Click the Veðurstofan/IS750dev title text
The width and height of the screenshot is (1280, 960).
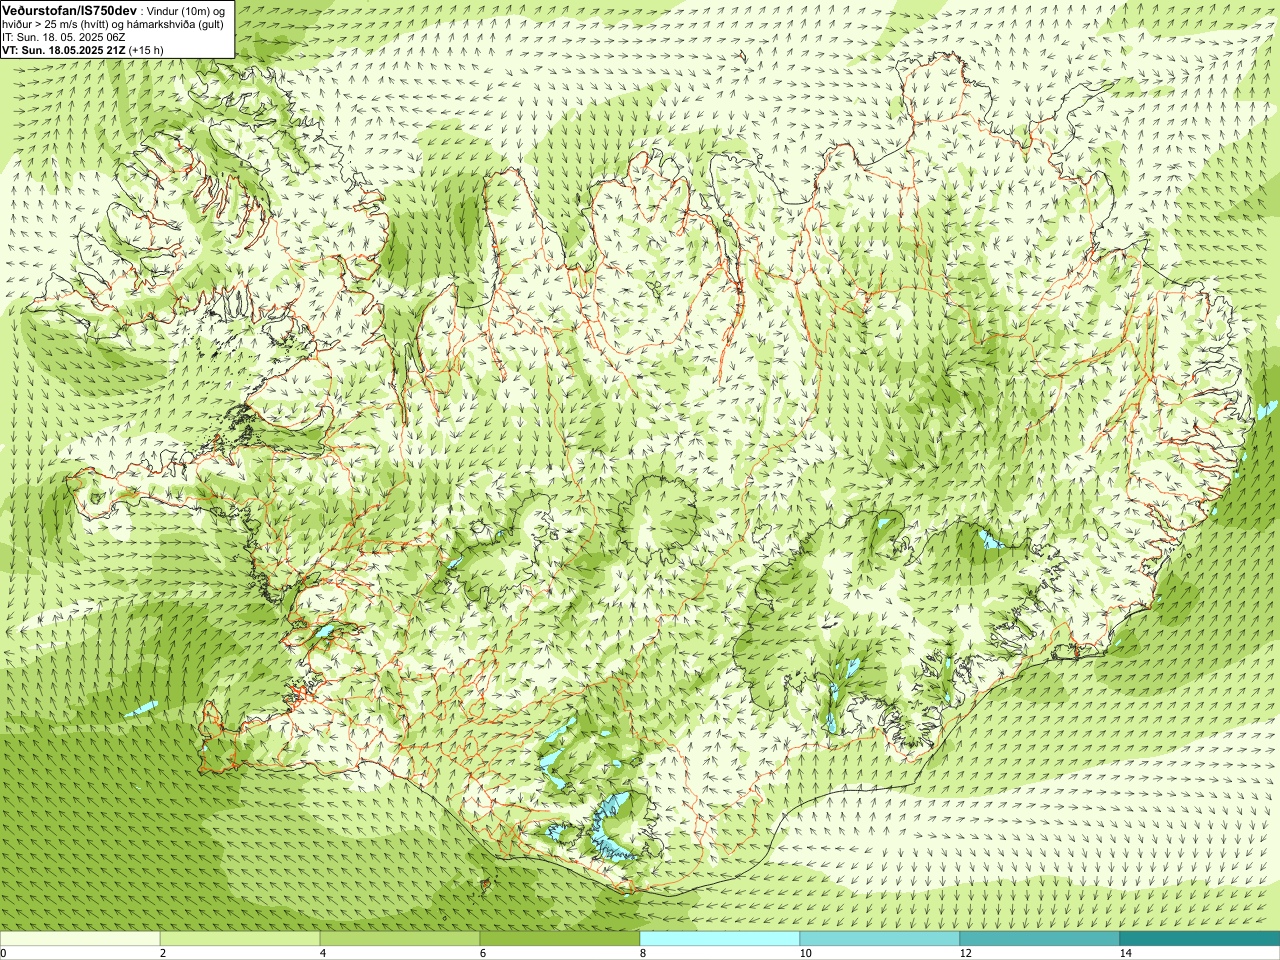coord(69,10)
